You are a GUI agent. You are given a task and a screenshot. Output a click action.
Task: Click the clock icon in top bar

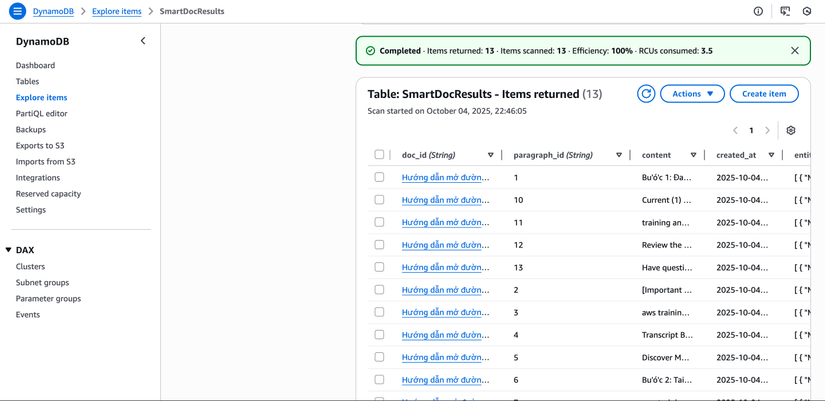(x=807, y=11)
